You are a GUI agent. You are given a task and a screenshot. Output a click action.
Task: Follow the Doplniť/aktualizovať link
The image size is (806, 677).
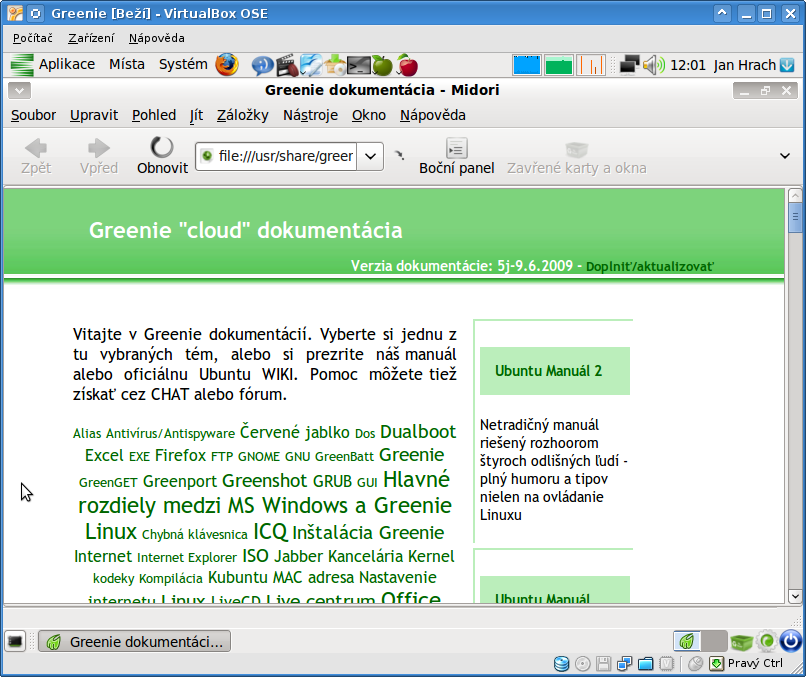point(650,267)
